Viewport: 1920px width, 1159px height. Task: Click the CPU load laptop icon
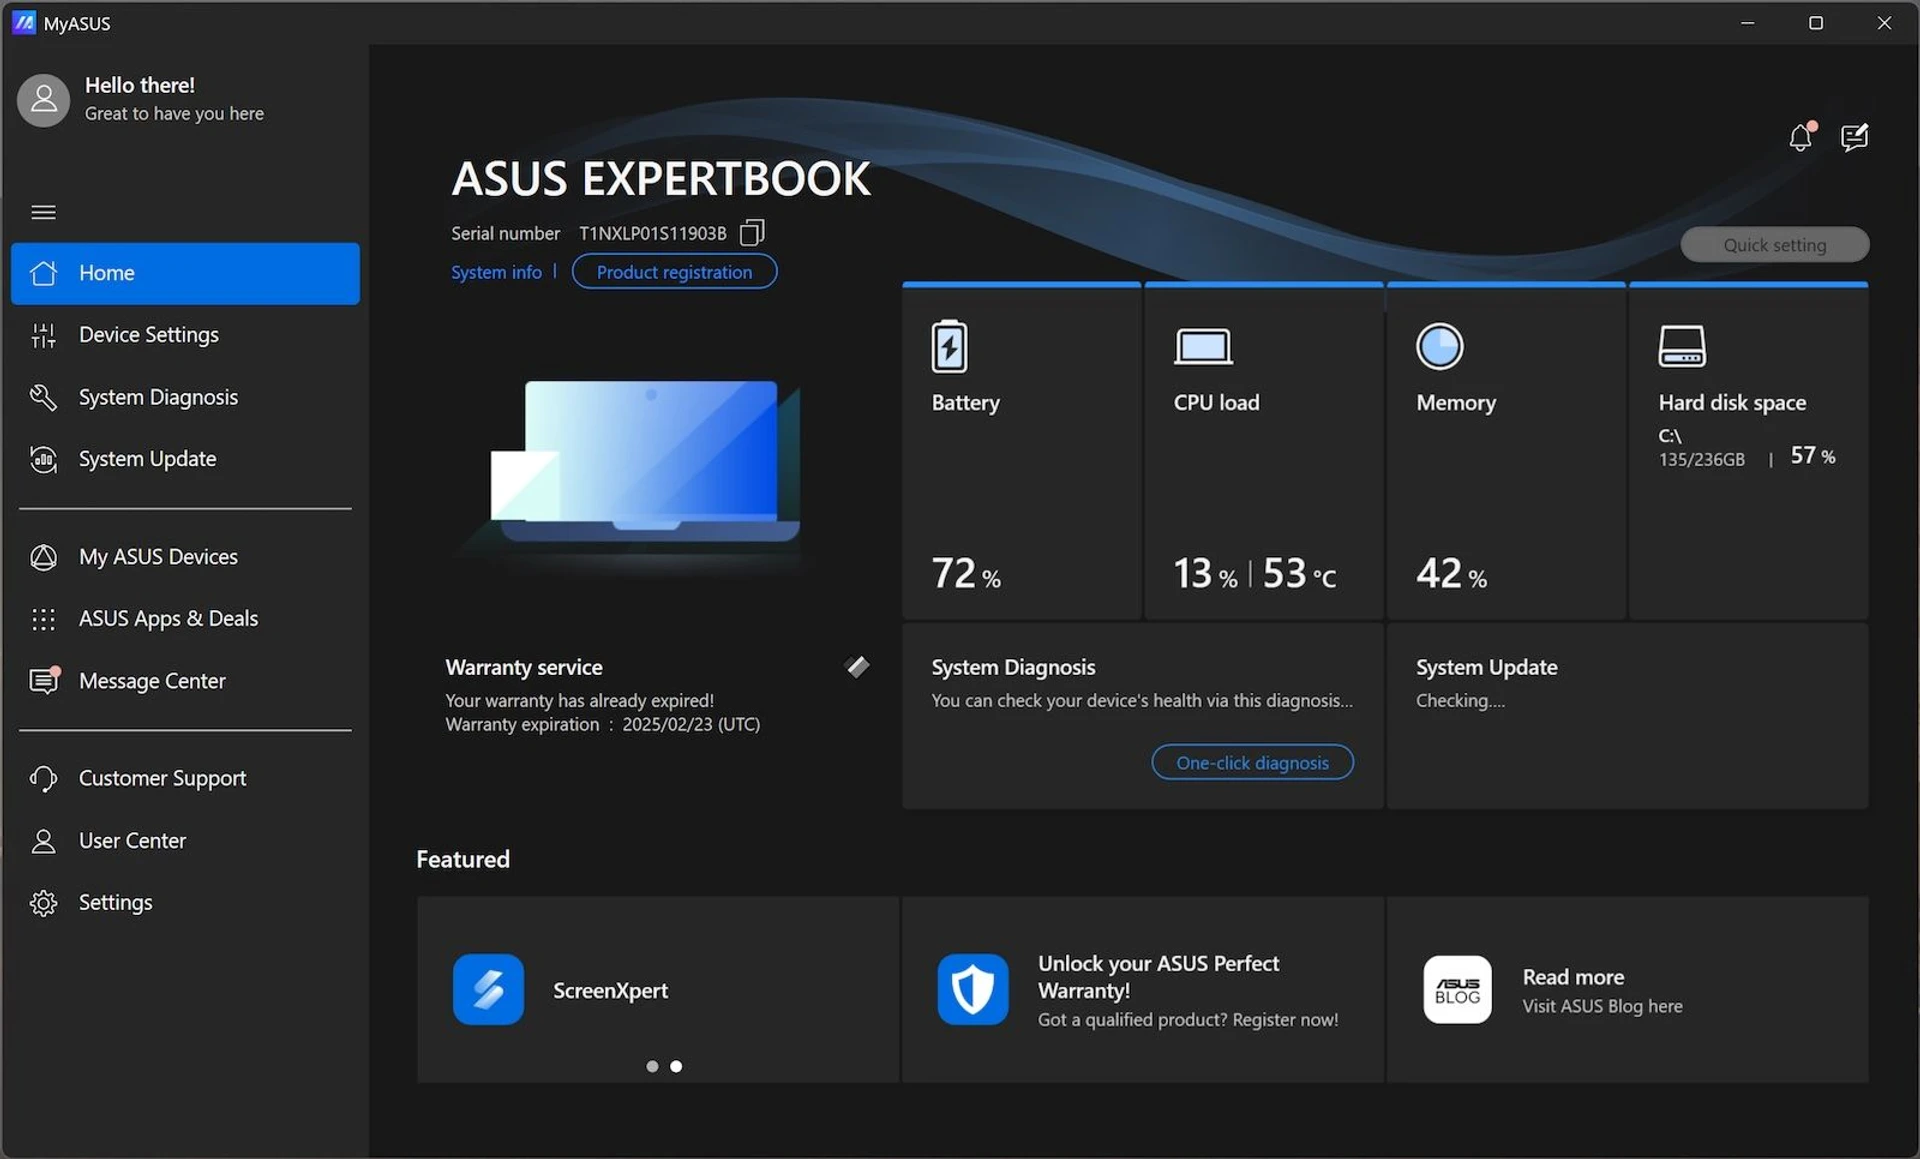[1203, 347]
